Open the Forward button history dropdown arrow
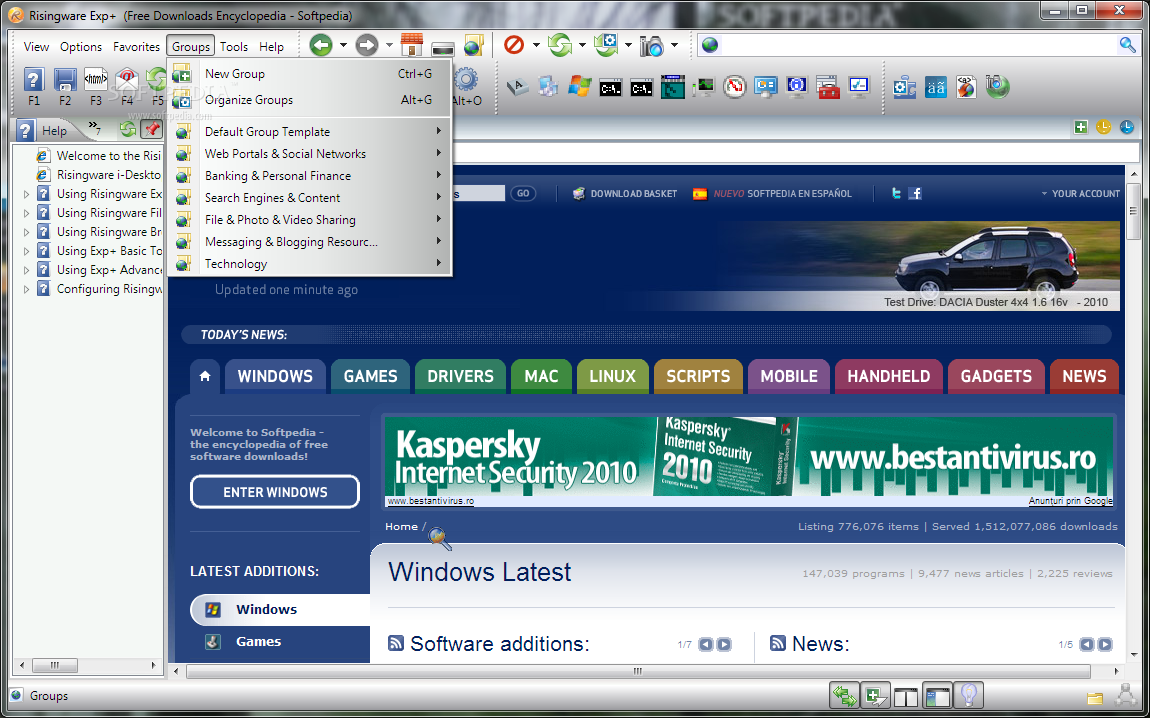 (389, 45)
